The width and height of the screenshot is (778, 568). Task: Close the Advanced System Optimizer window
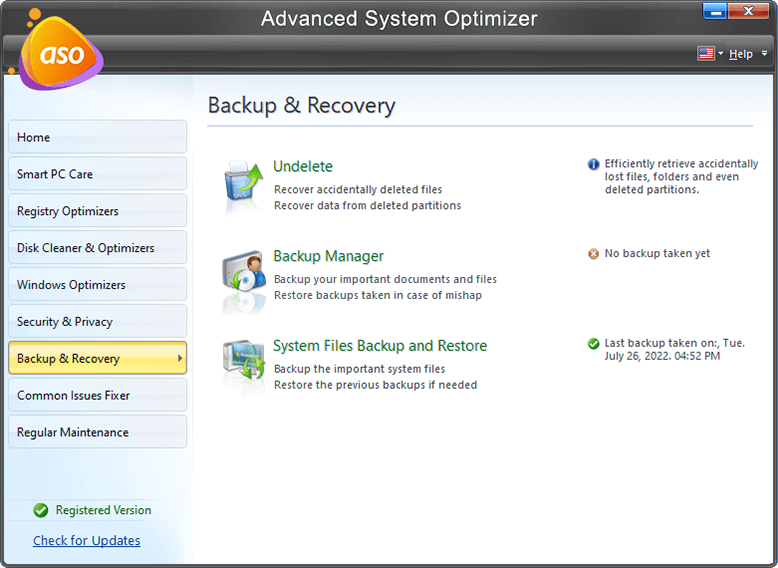tap(748, 11)
